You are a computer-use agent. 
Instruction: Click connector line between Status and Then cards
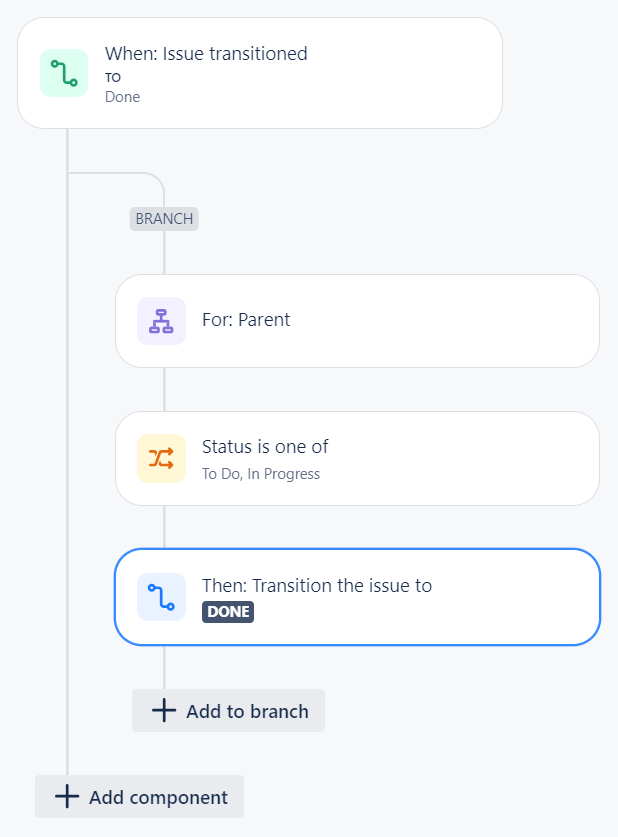(165, 526)
